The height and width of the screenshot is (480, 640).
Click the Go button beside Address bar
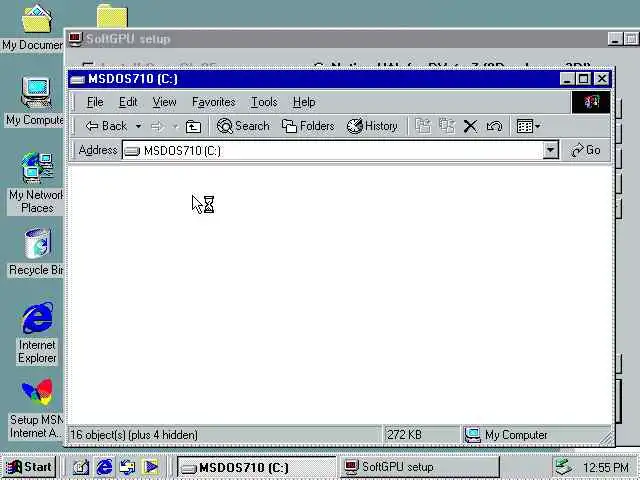pos(586,150)
